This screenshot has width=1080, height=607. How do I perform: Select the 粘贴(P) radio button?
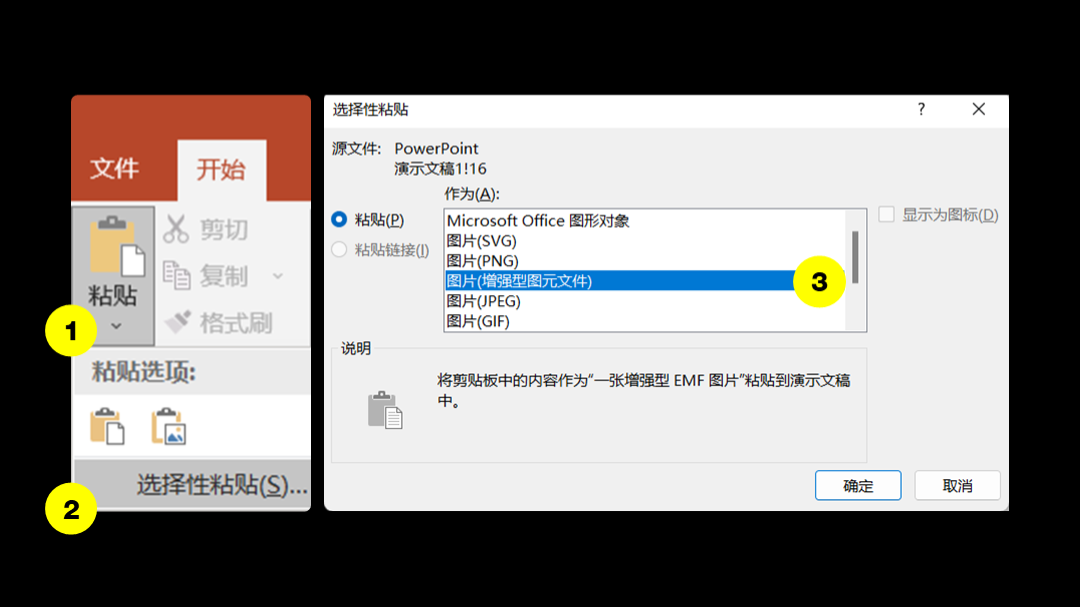point(339,220)
